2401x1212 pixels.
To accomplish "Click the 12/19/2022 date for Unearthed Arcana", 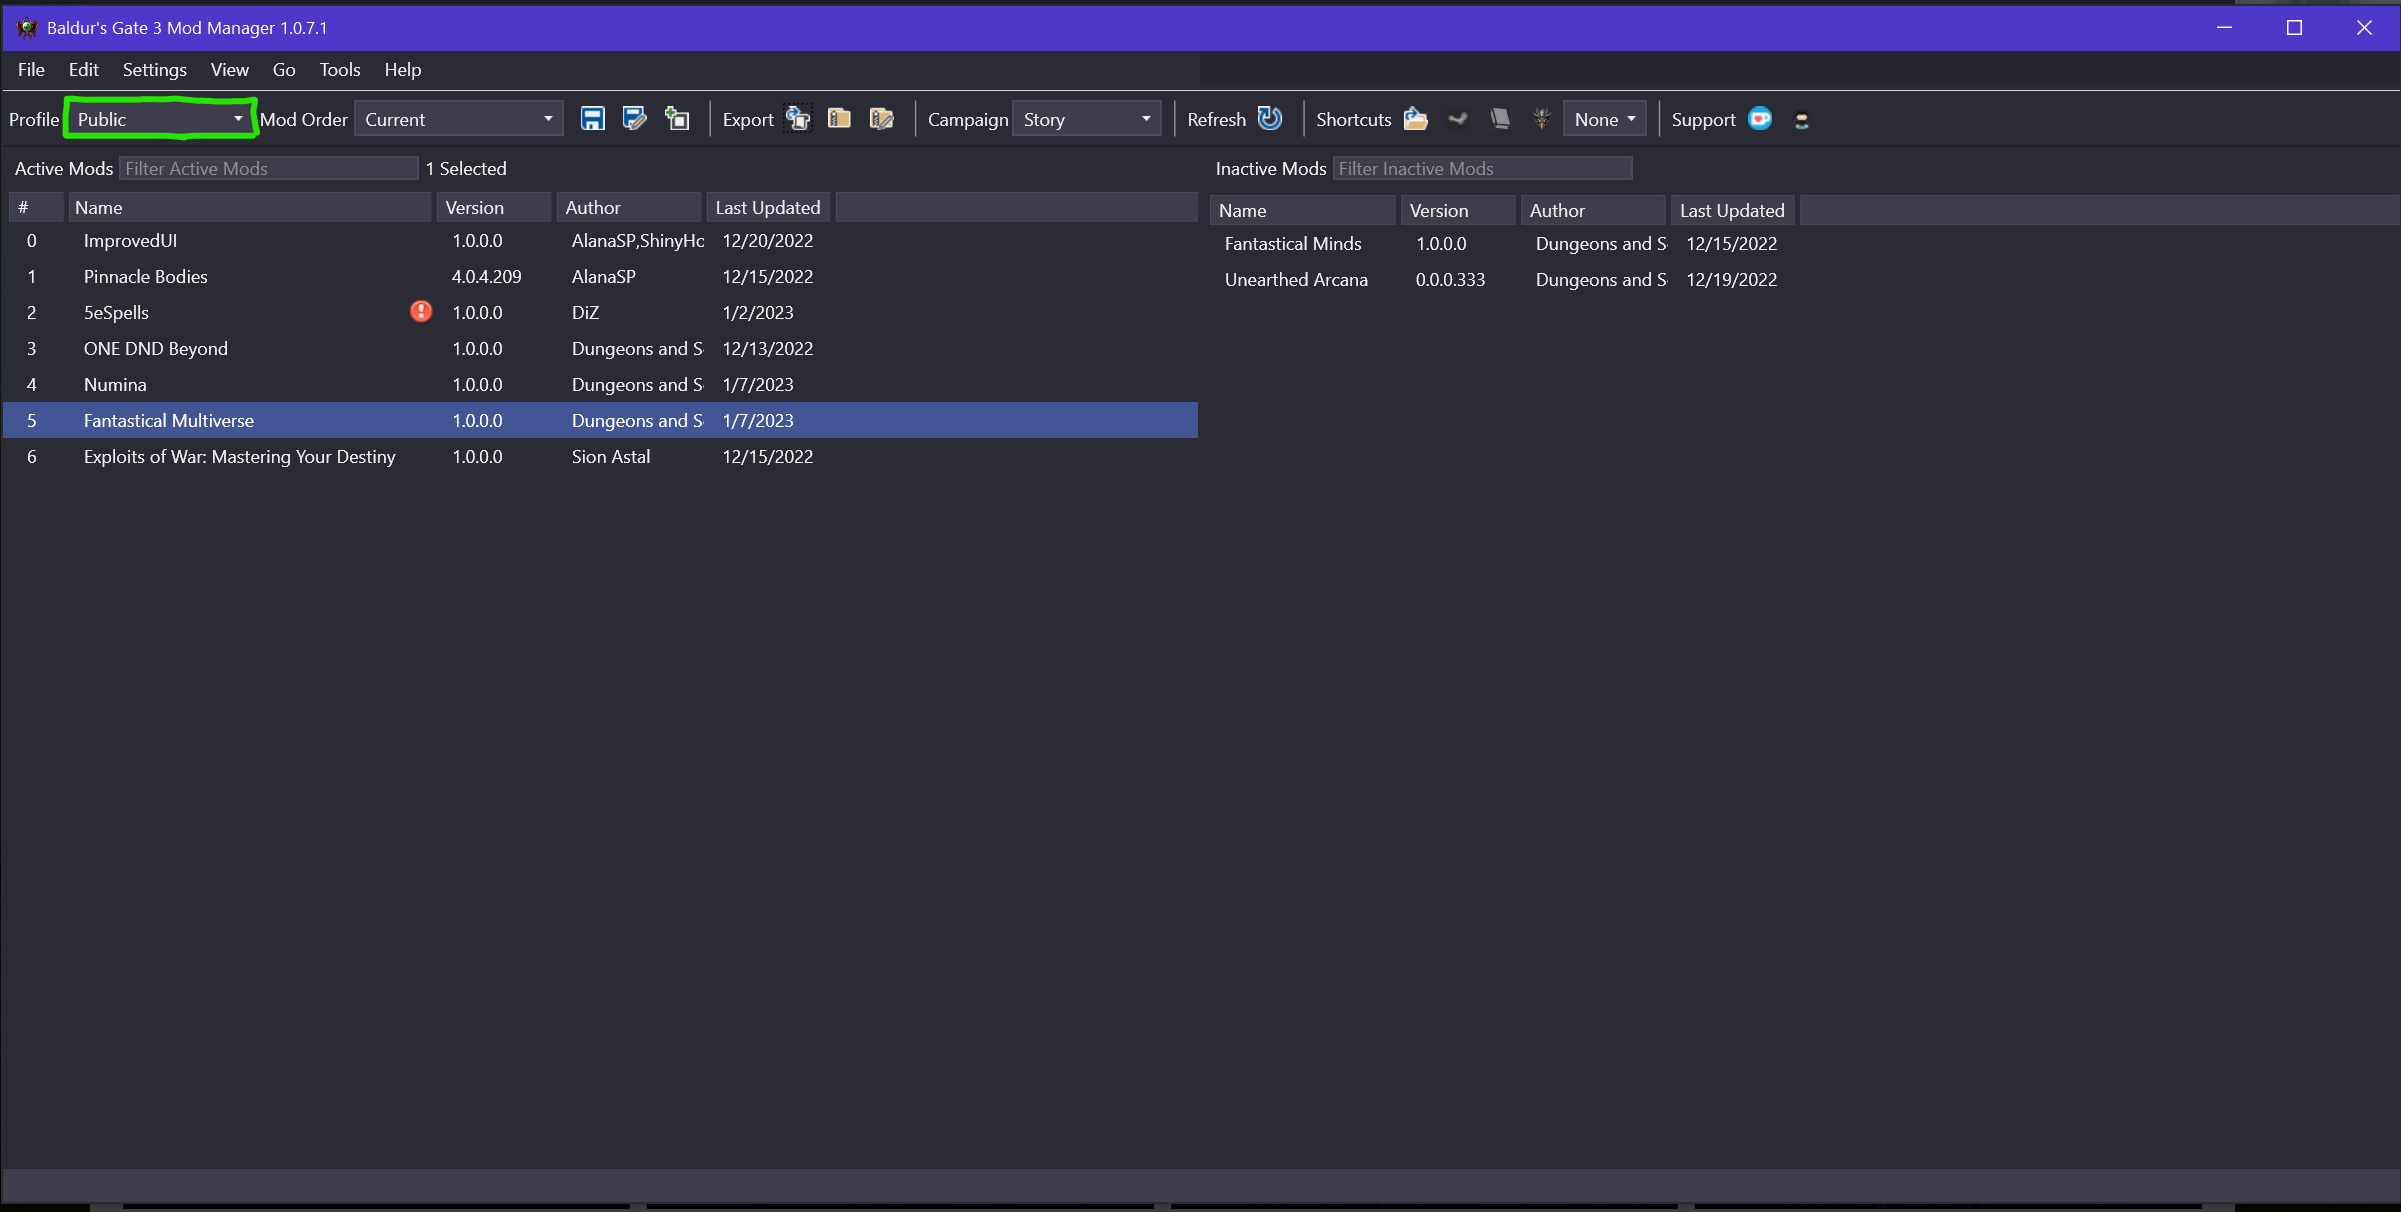I will coord(1732,280).
